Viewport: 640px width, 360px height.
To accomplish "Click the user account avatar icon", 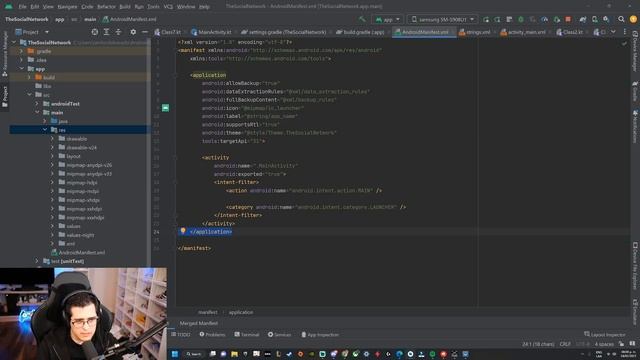I will (633, 19).
